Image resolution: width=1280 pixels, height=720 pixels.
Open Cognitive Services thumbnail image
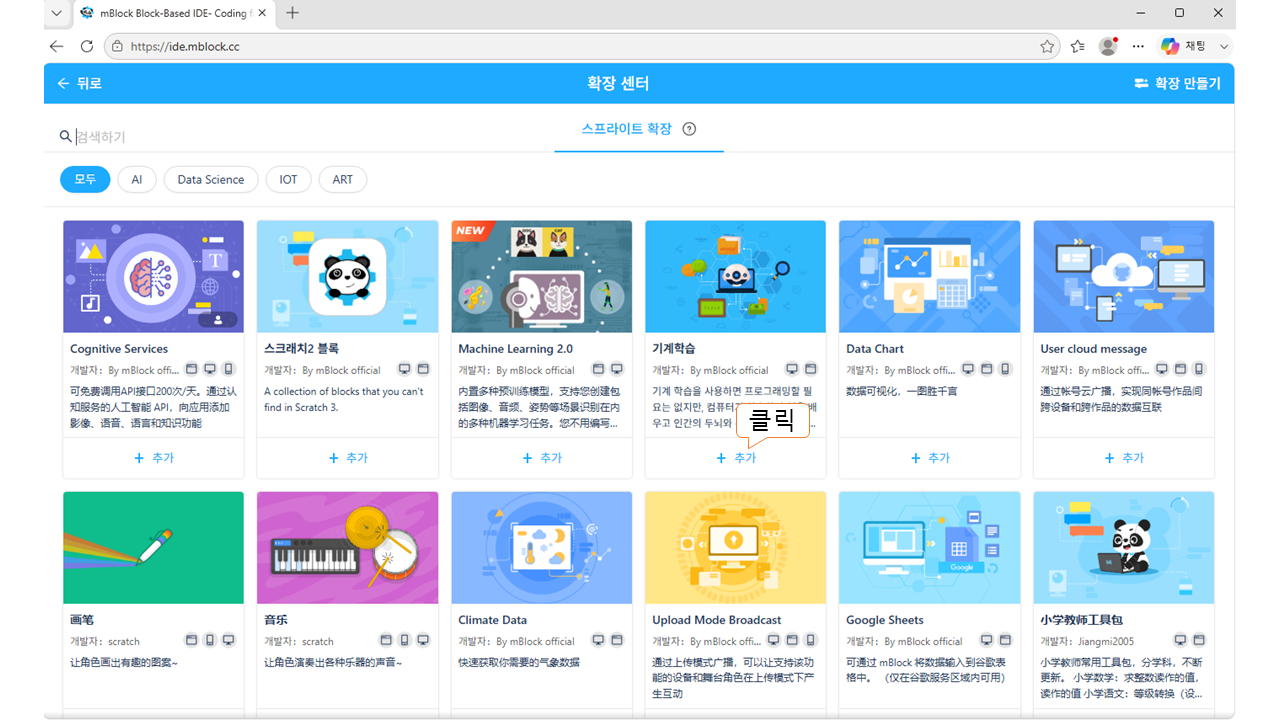pyautogui.click(x=153, y=277)
